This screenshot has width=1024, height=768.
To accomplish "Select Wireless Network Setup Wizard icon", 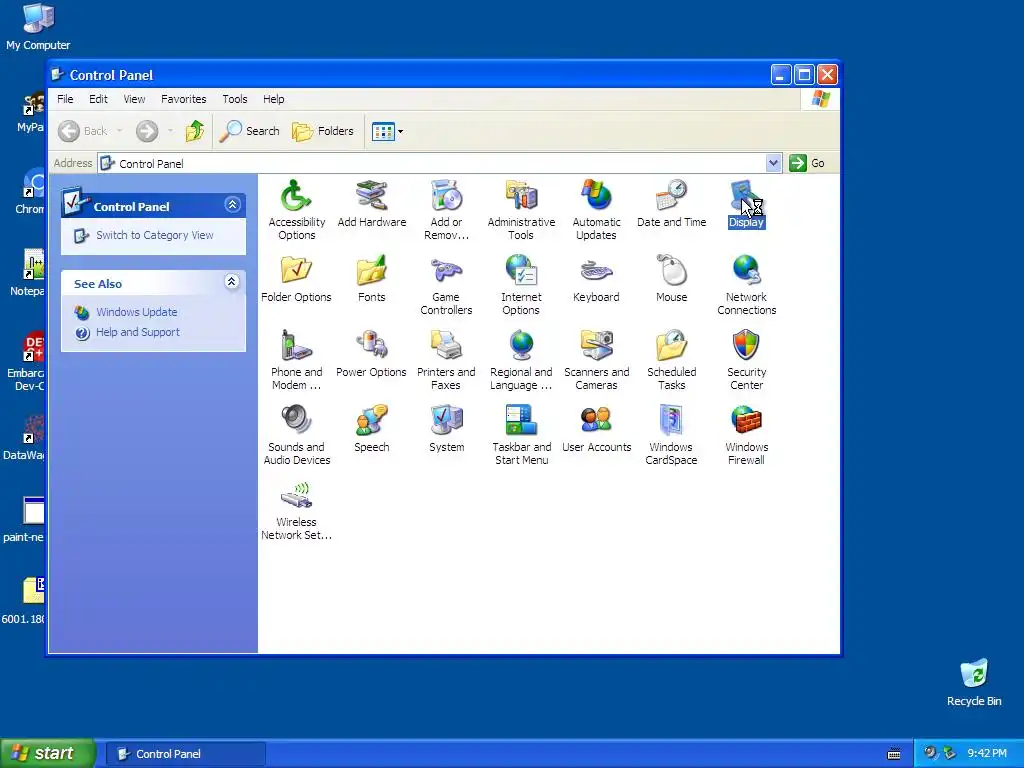I will coord(296,509).
